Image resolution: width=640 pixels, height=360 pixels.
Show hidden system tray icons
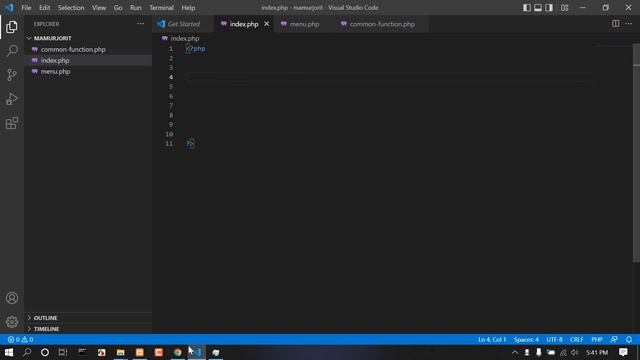coord(515,352)
